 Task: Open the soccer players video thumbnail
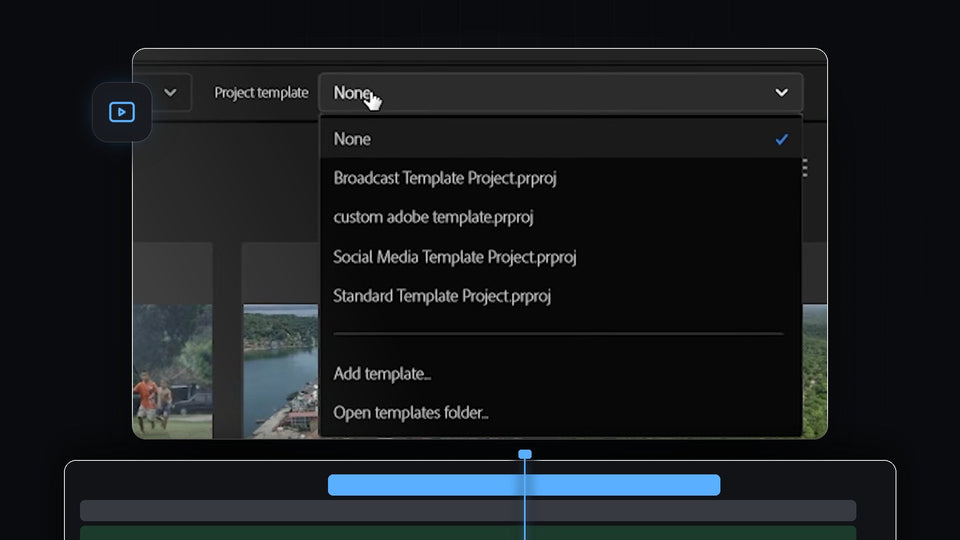click(173, 371)
